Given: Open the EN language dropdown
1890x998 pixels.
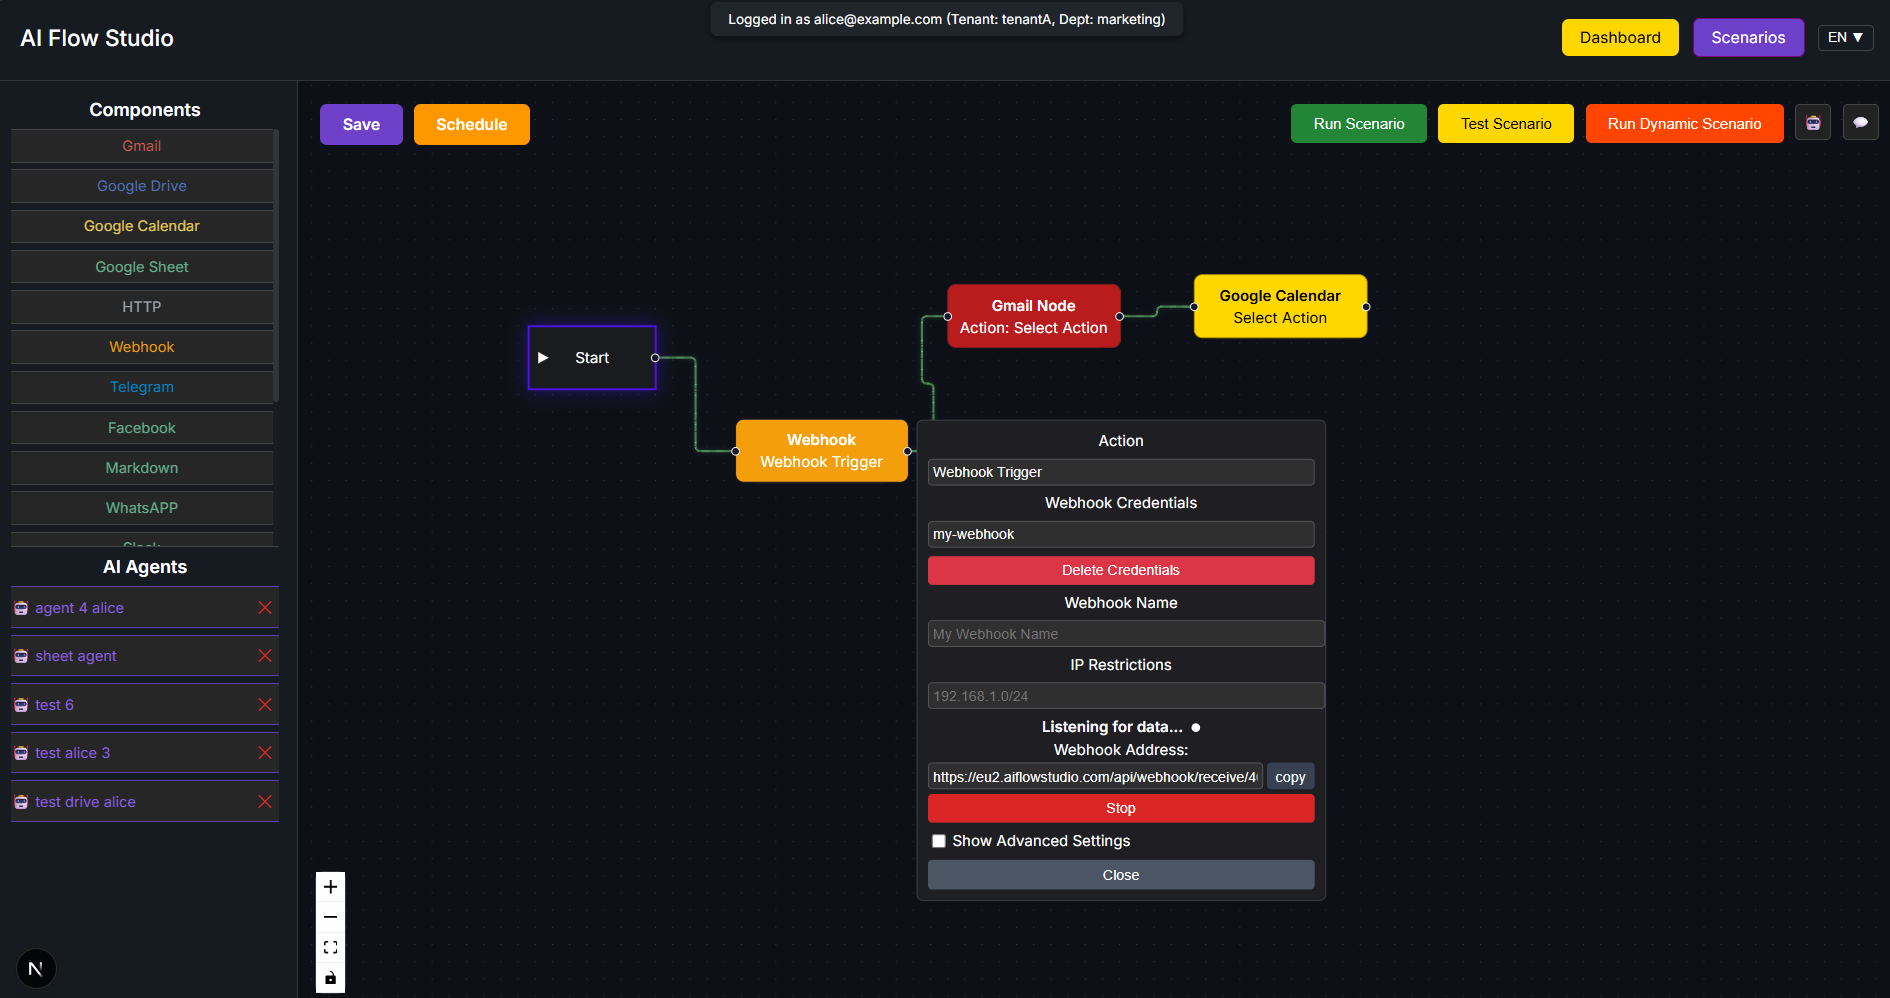Looking at the screenshot, I should [1844, 37].
